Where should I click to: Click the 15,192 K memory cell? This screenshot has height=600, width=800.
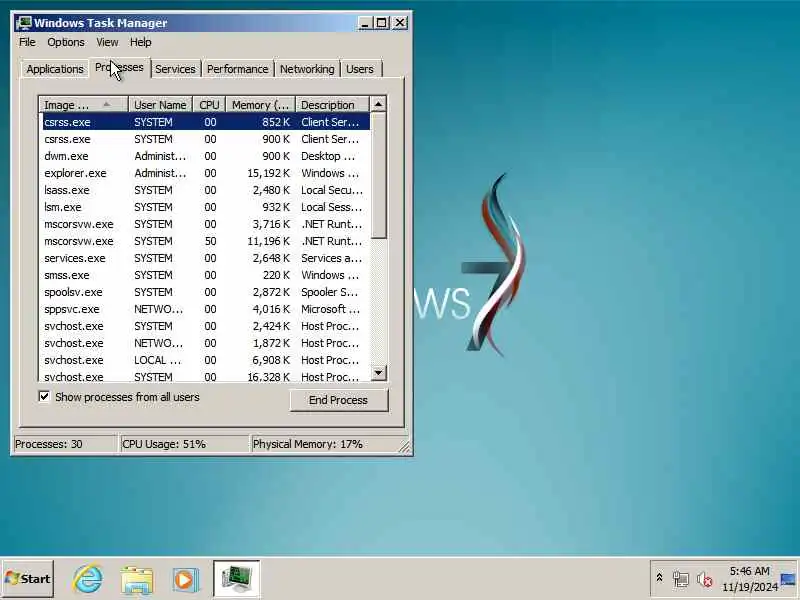(x=268, y=173)
